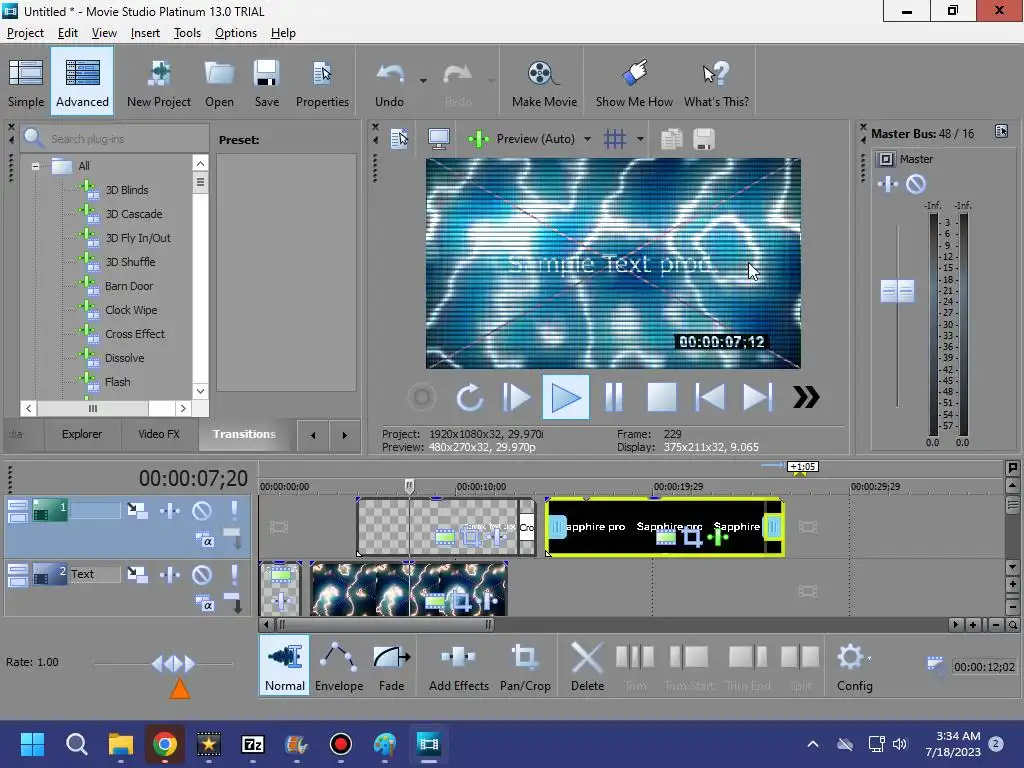Stop the video playback
This screenshot has width=1024, height=768.
point(662,397)
